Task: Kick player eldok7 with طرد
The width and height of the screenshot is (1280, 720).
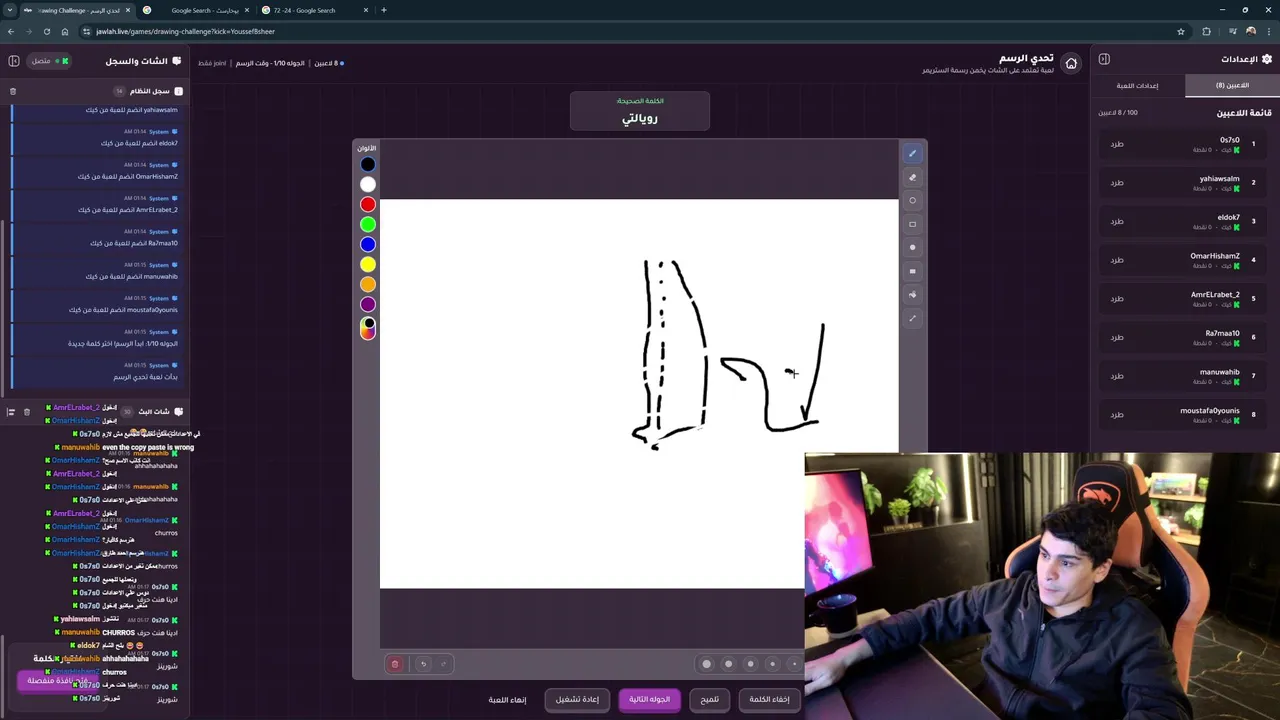Action: 1117,221
